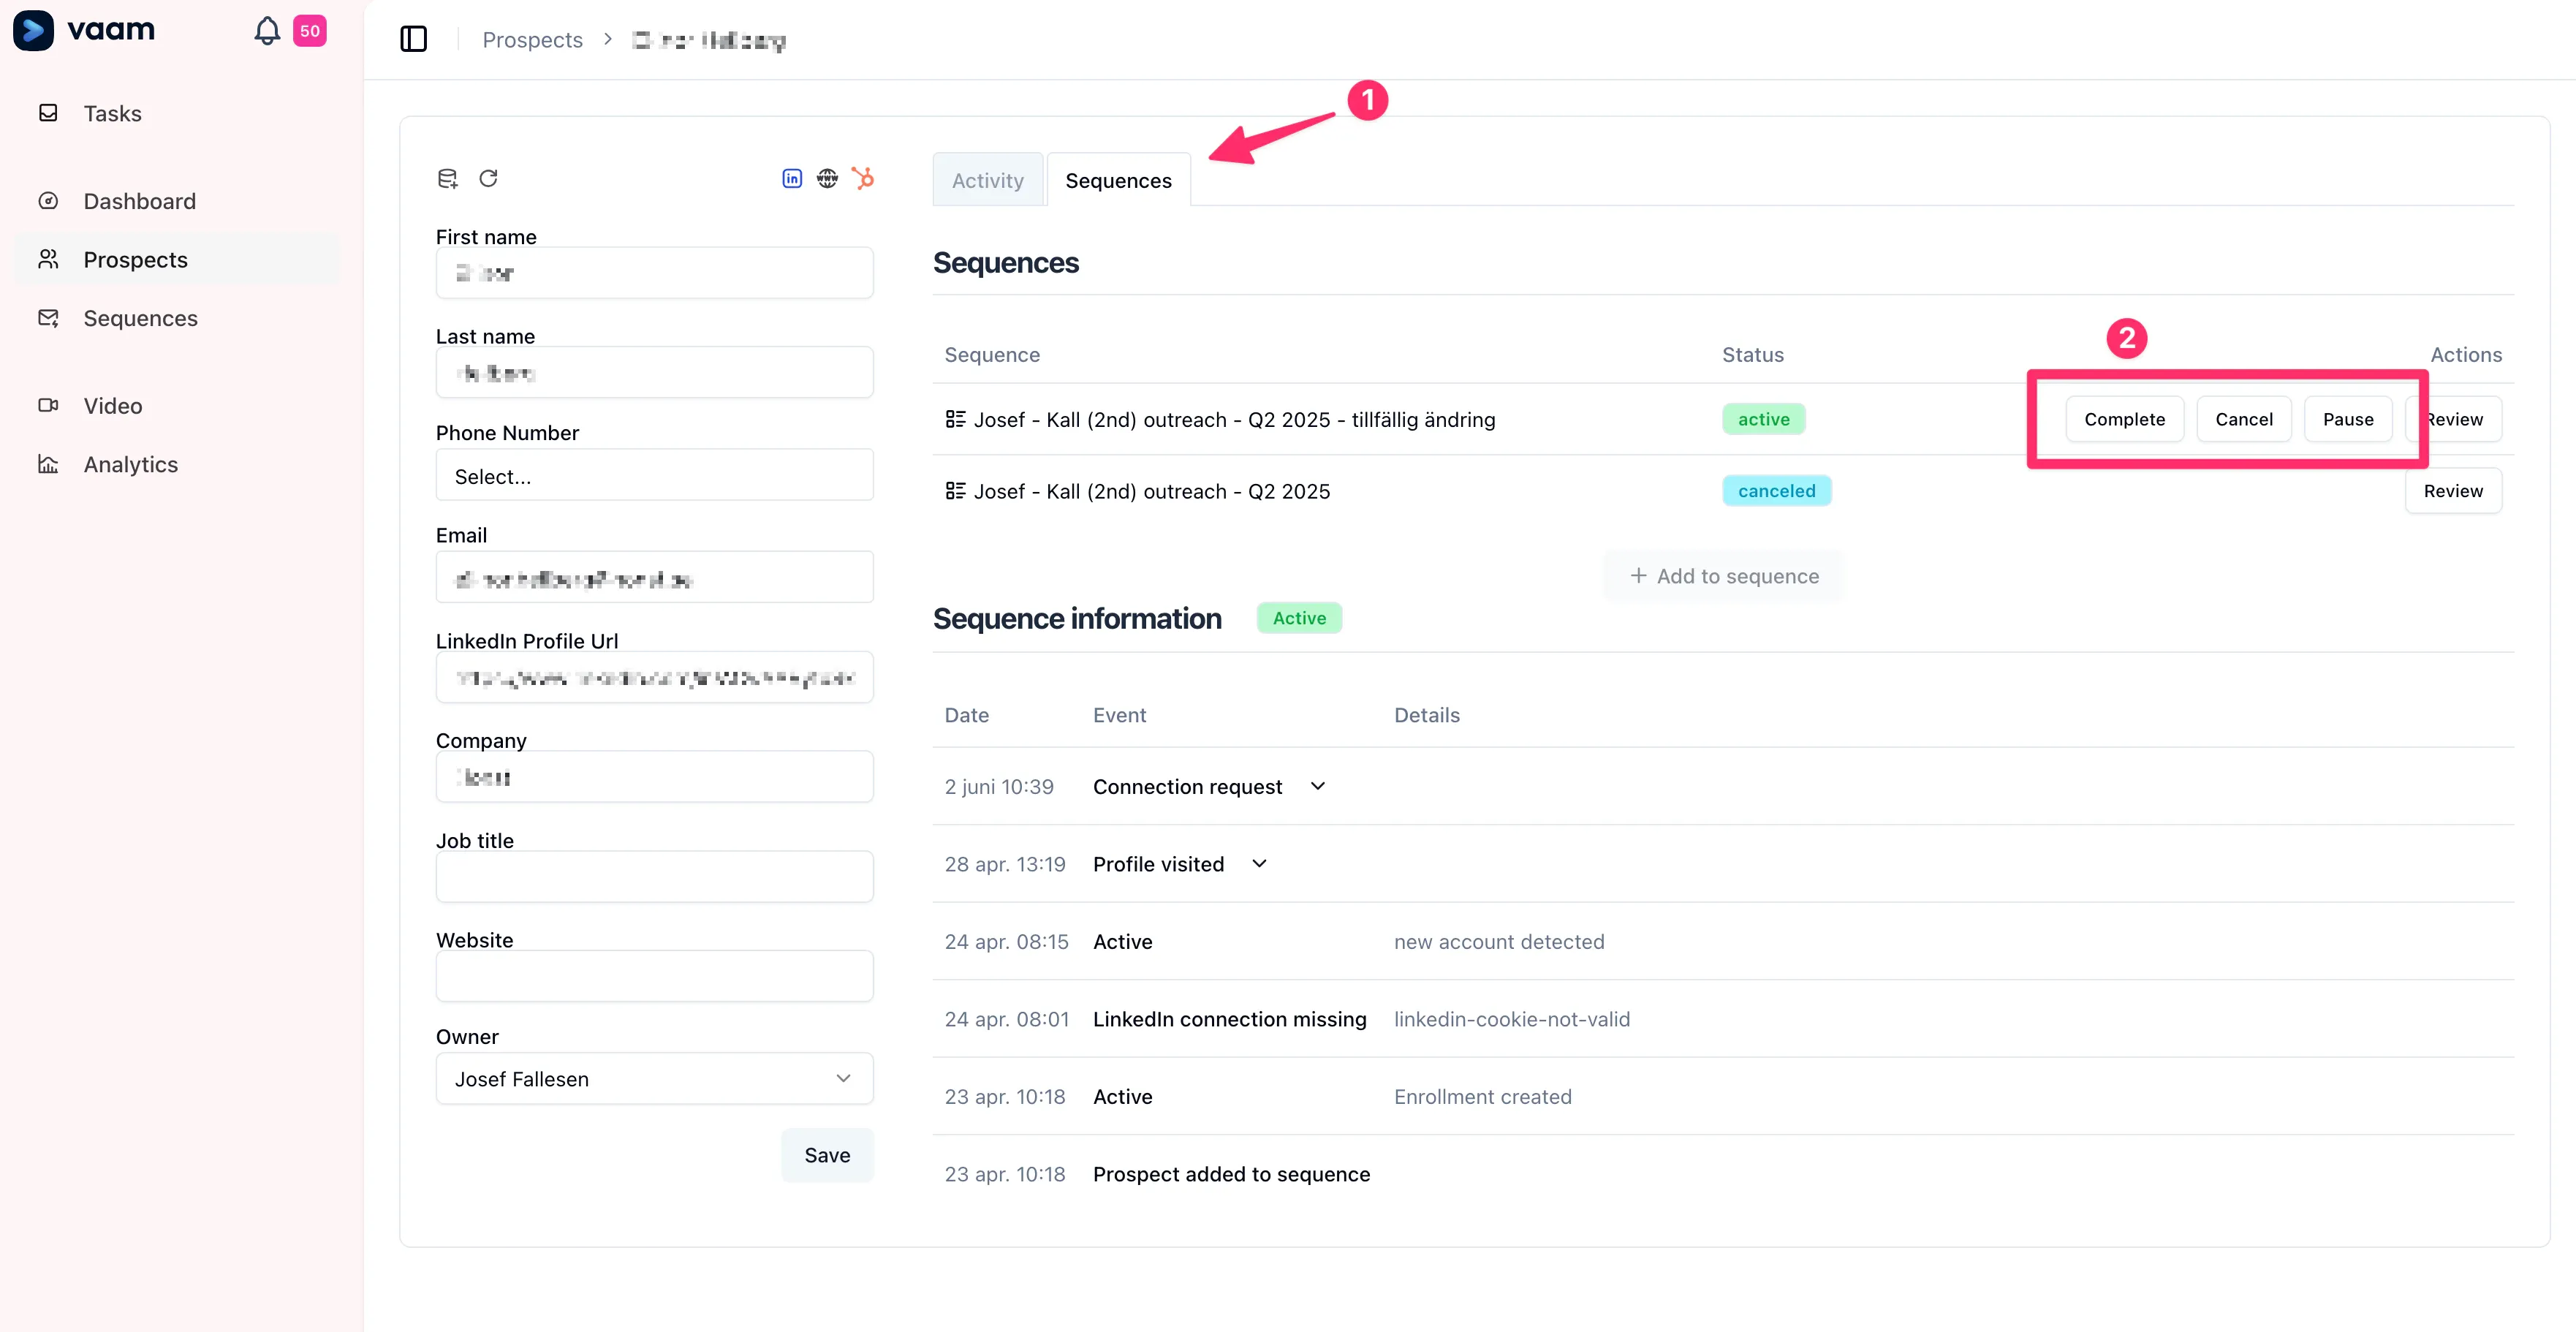The width and height of the screenshot is (2576, 1332).
Task: Open Dashboard from the sidebar
Action: [139, 201]
